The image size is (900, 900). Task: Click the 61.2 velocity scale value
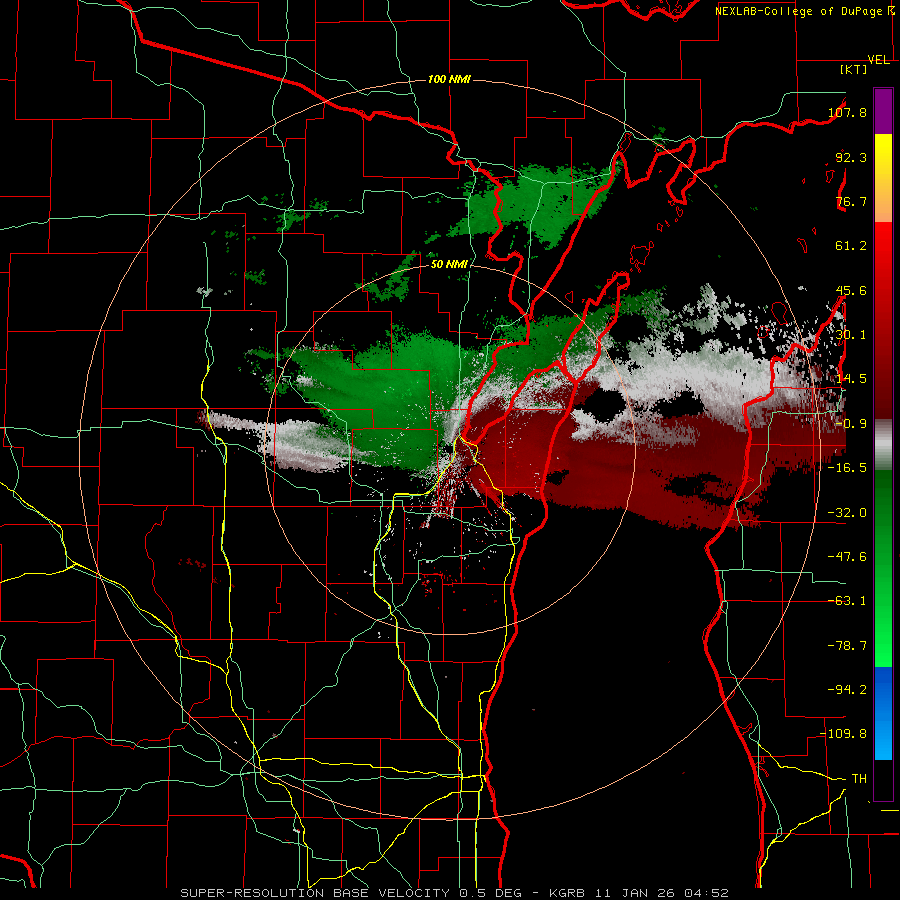[851, 246]
